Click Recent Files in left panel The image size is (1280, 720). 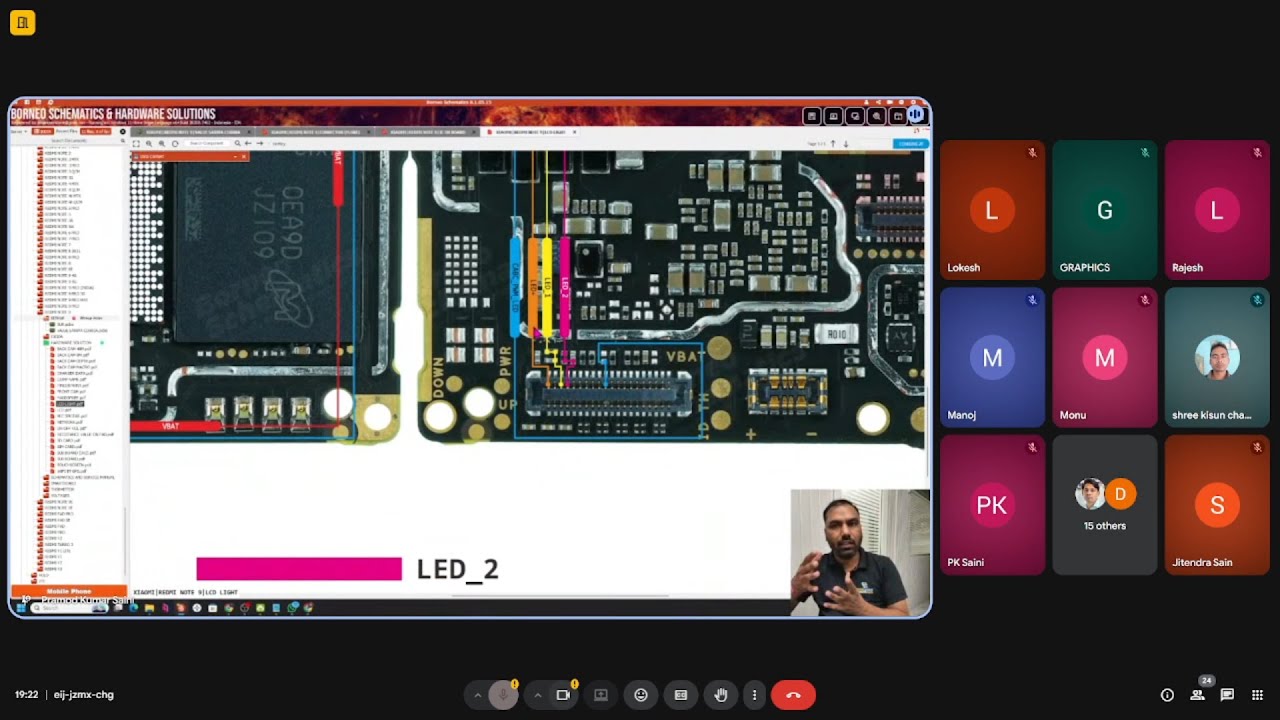[66, 131]
